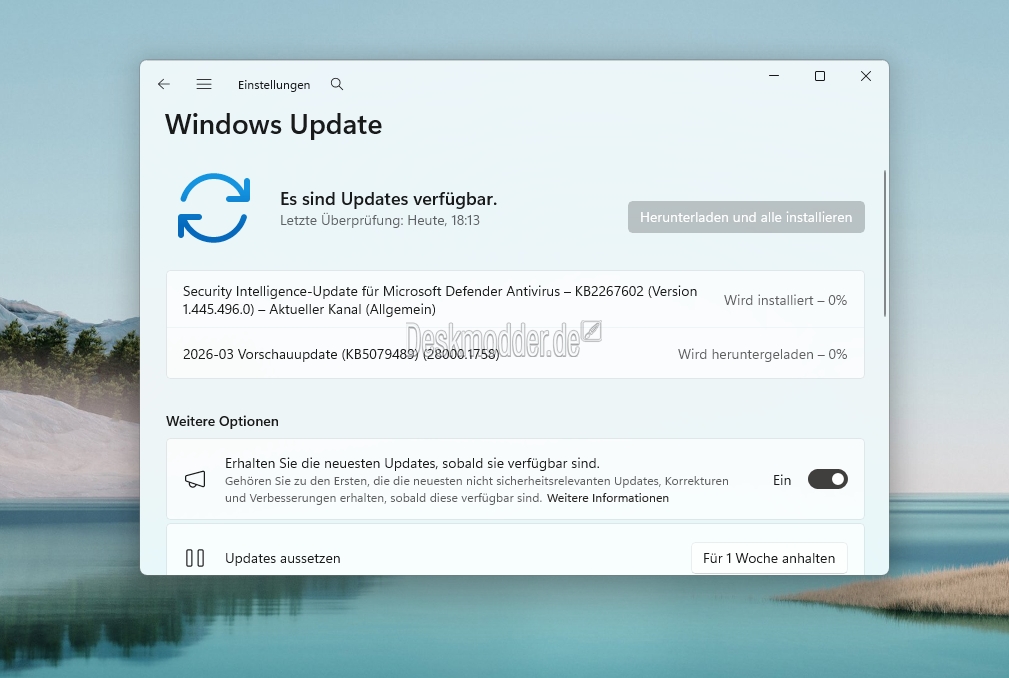Viewport: 1009px width, 678px height.
Task: Click the Updates aussetzen label
Action: (x=283, y=558)
